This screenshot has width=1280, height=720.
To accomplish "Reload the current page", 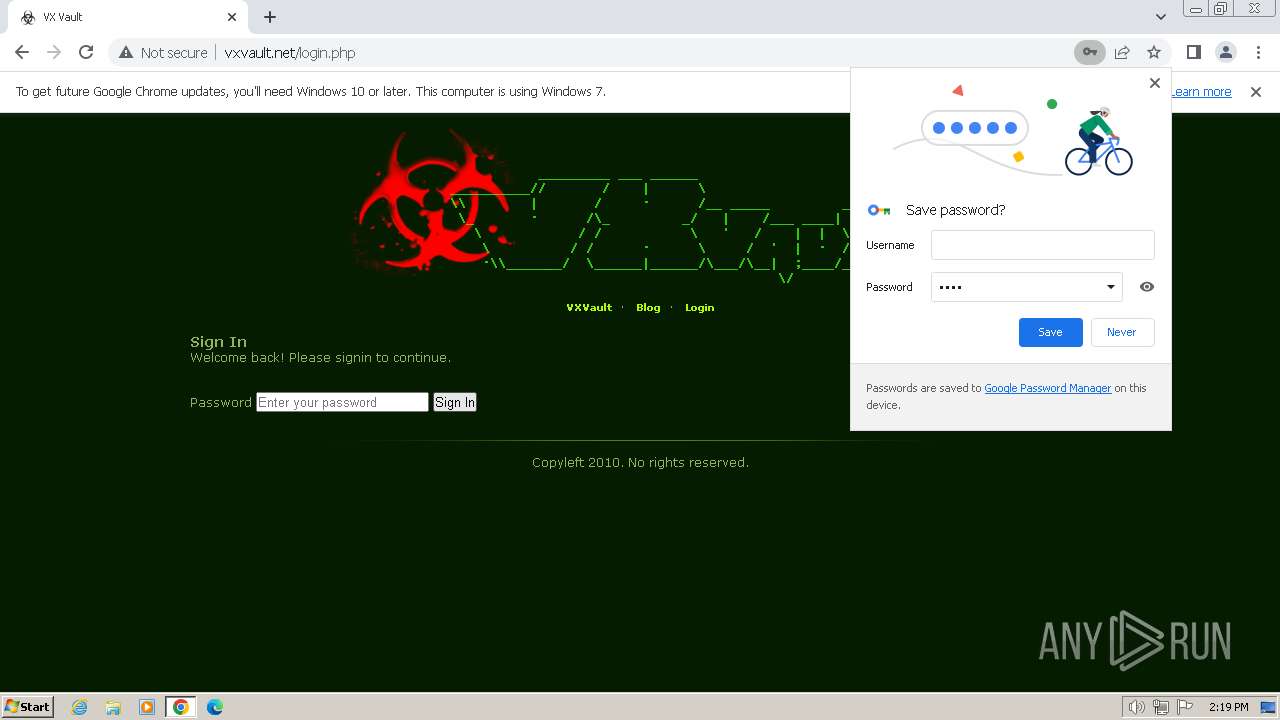I will tap(86, 52).
